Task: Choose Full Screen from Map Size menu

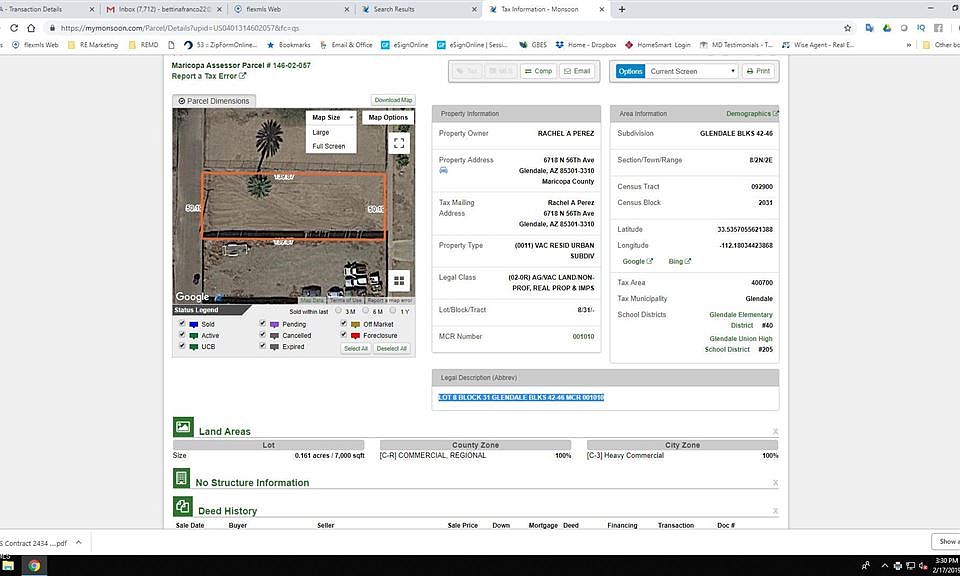Action: (329, 146)
